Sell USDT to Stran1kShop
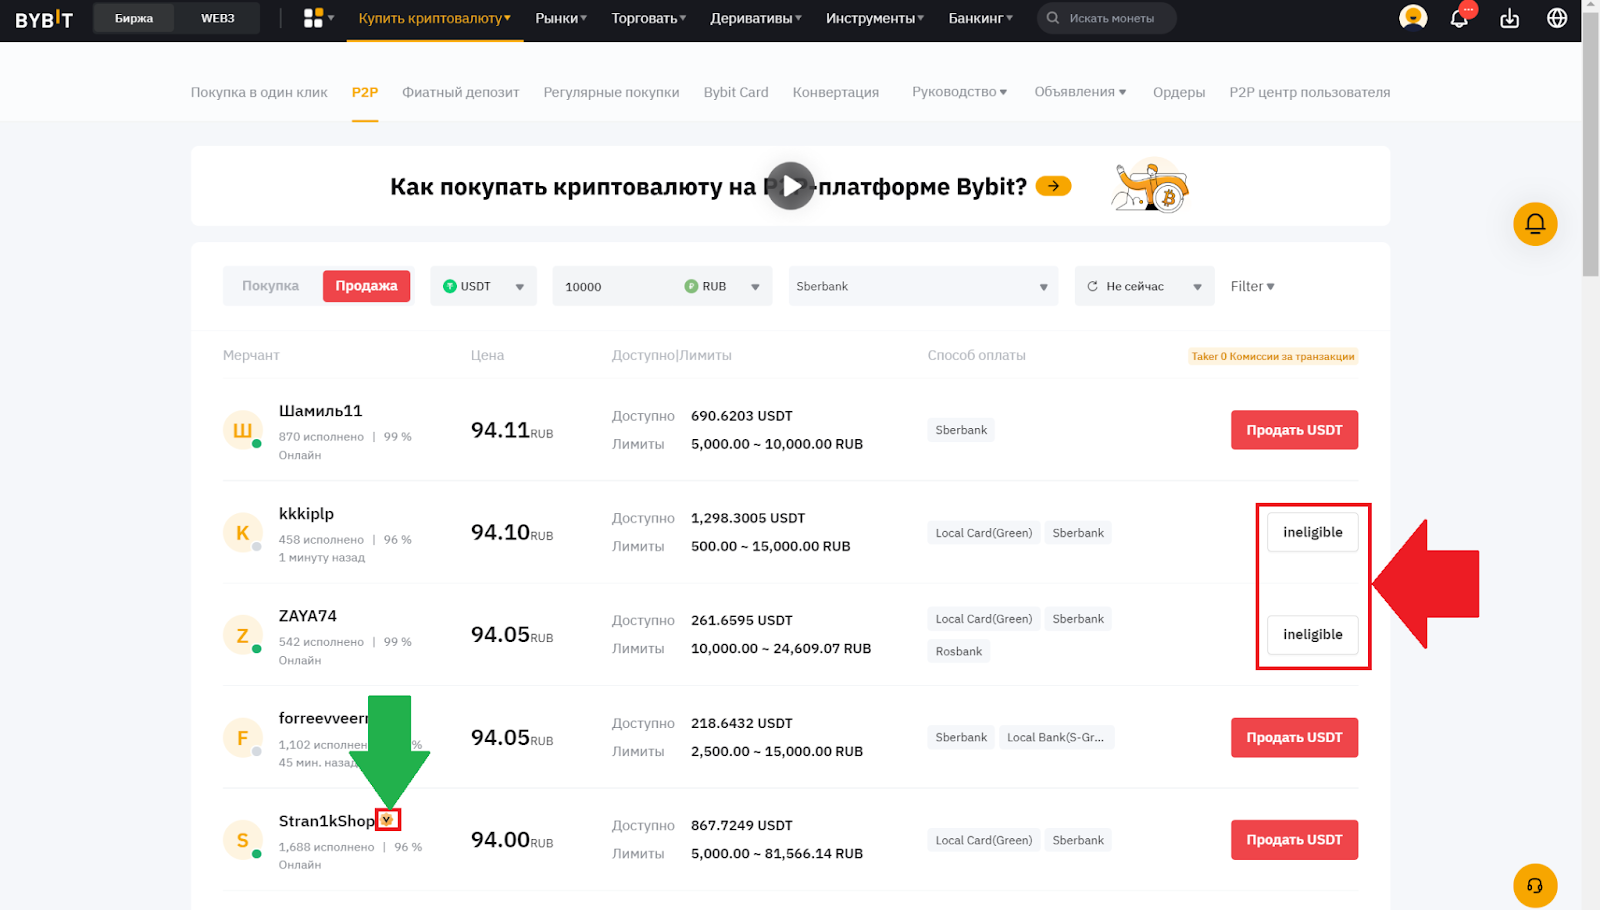Screen dimensions: 1600x910 (x=1294, y=840)
